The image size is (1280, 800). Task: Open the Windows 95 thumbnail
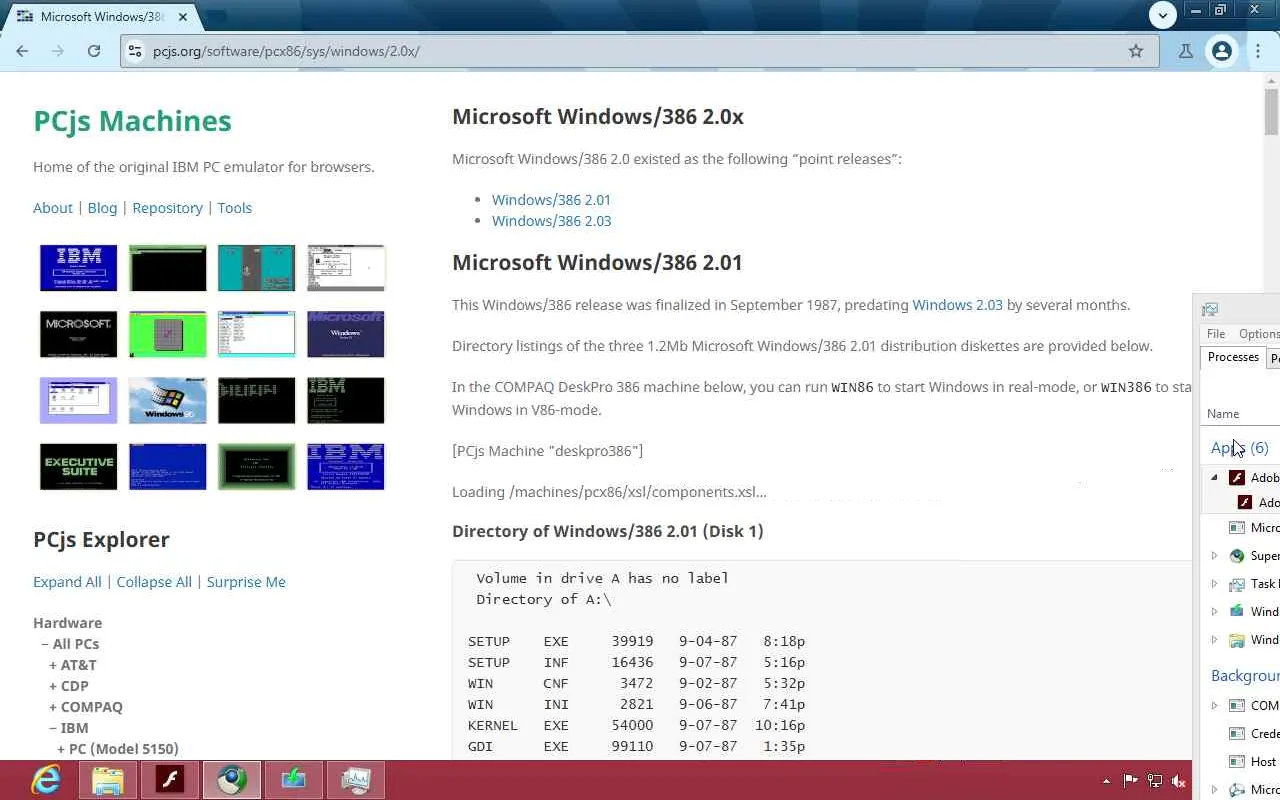(x=167, y=400)
